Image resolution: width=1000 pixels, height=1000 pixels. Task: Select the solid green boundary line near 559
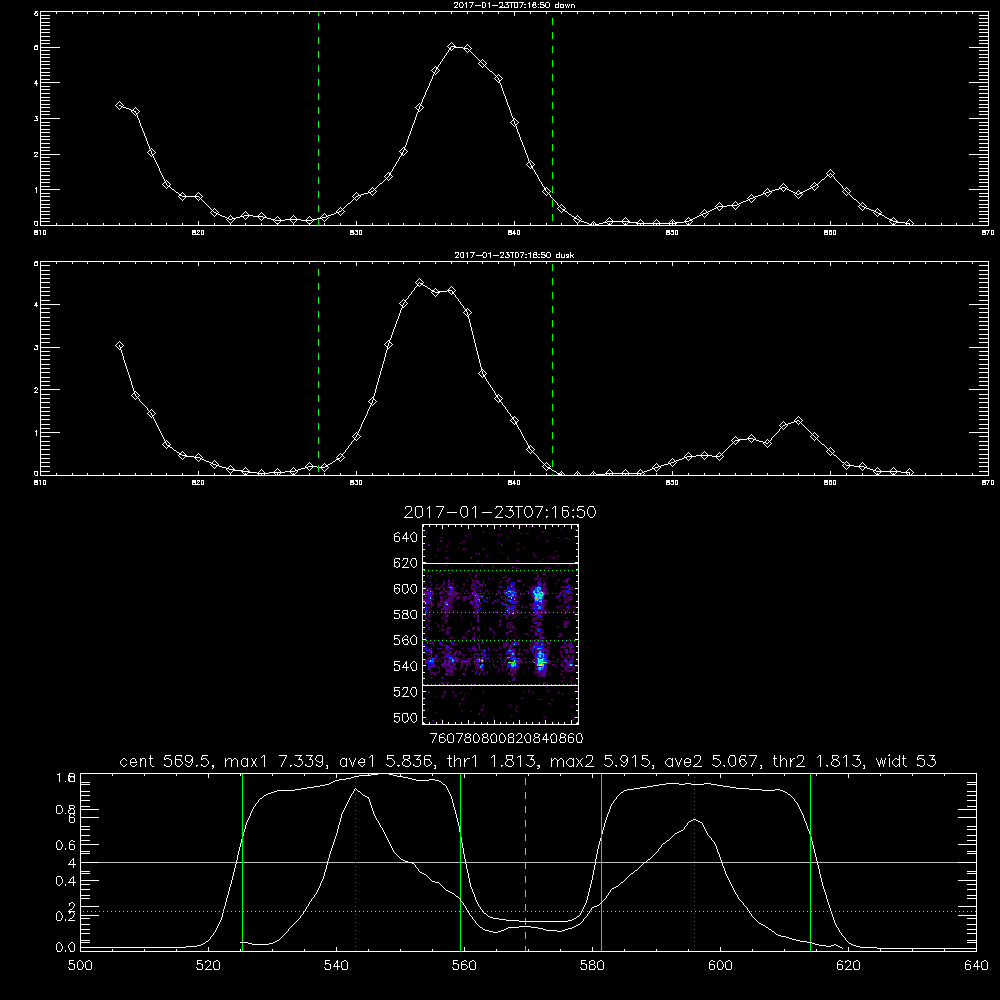point(460,861)
